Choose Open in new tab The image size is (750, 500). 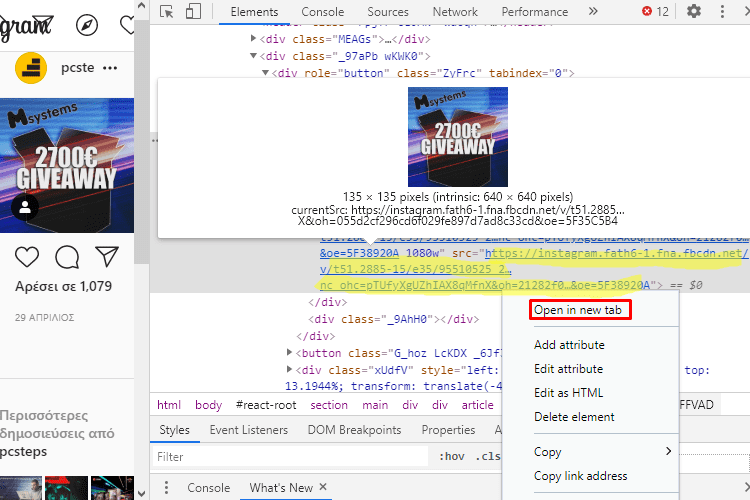[578, 310]
